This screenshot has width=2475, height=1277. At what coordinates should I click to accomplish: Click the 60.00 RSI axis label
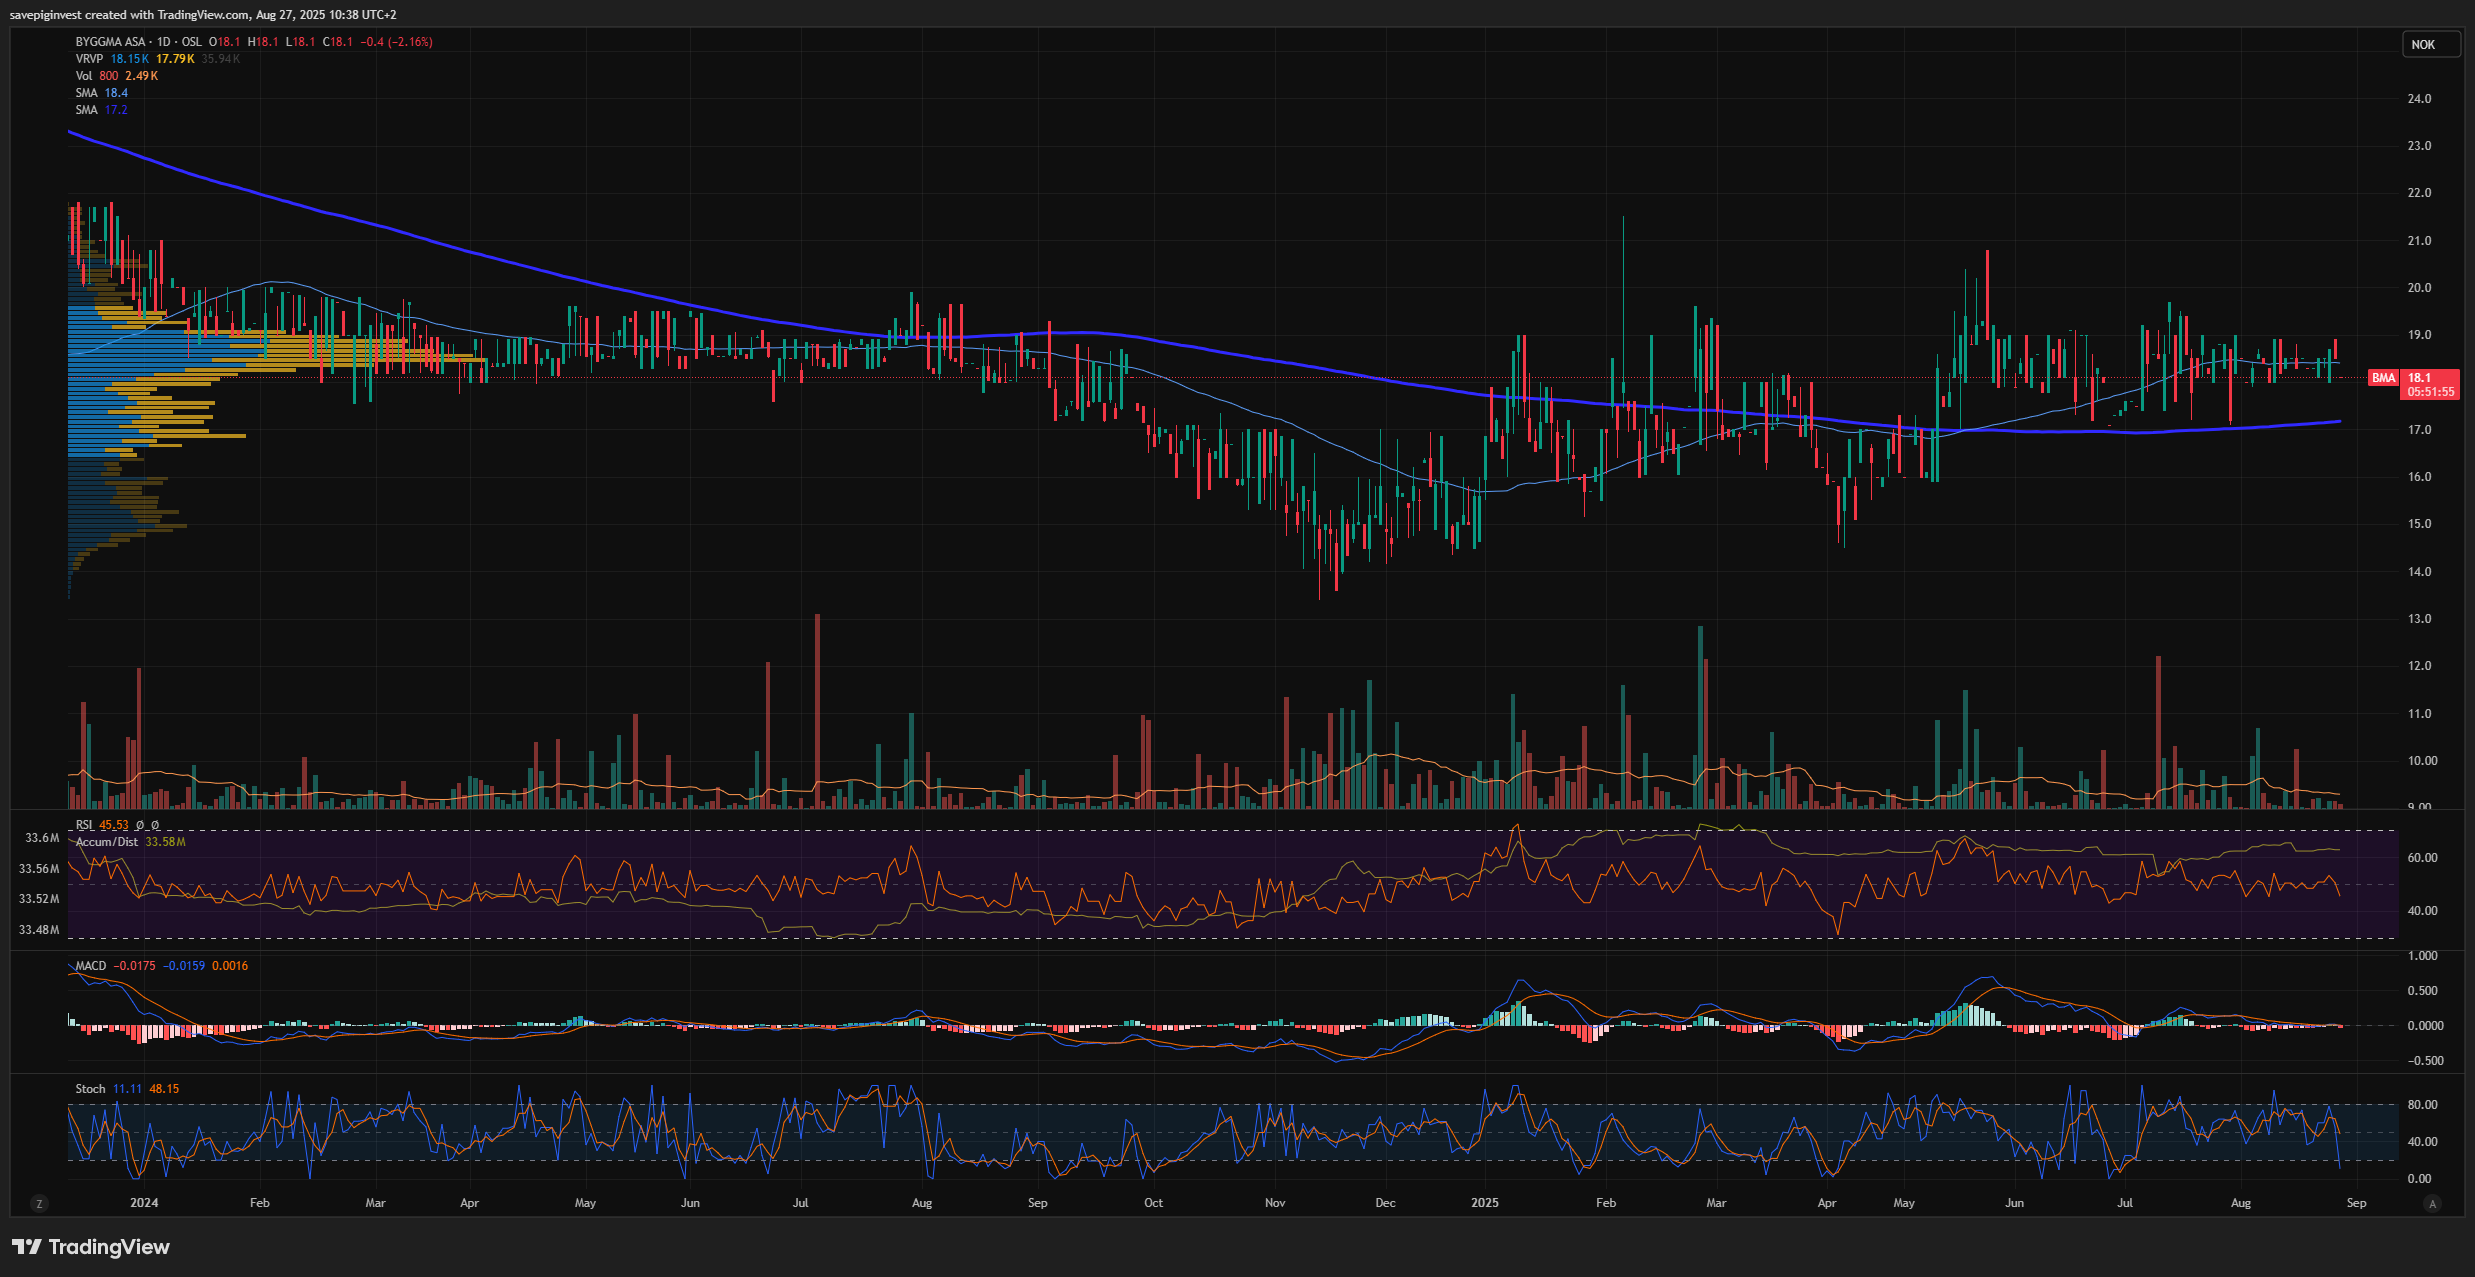[x=2422, y=858]
